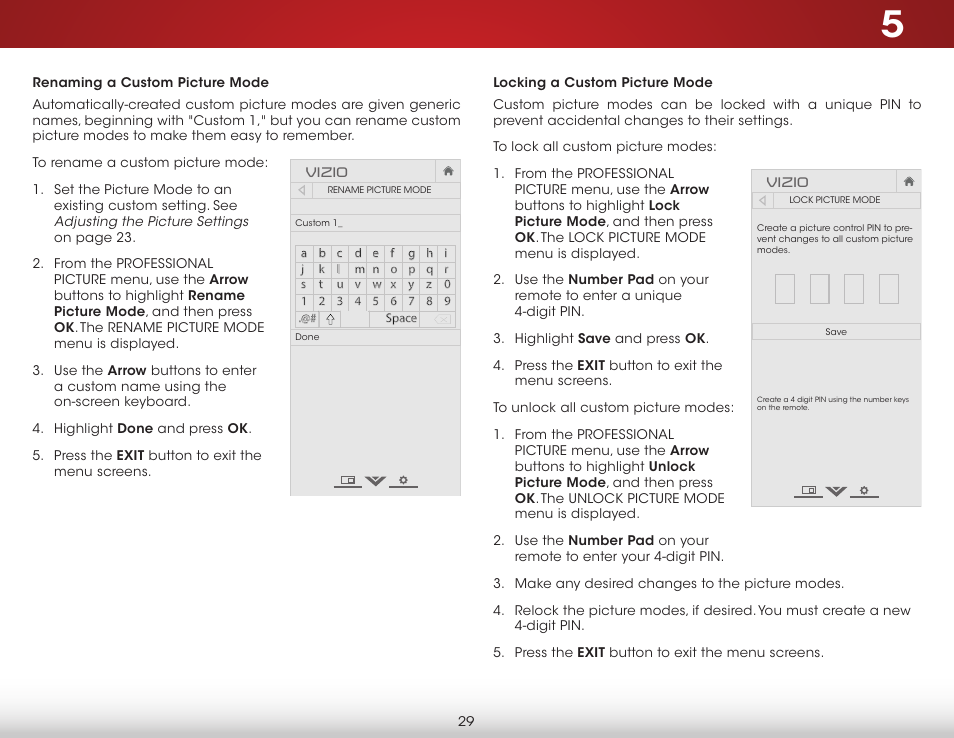Select the VIZIO V icon at the keyboard screen bottom
Screen dimensions: 954x738
[x=375, y=480]
